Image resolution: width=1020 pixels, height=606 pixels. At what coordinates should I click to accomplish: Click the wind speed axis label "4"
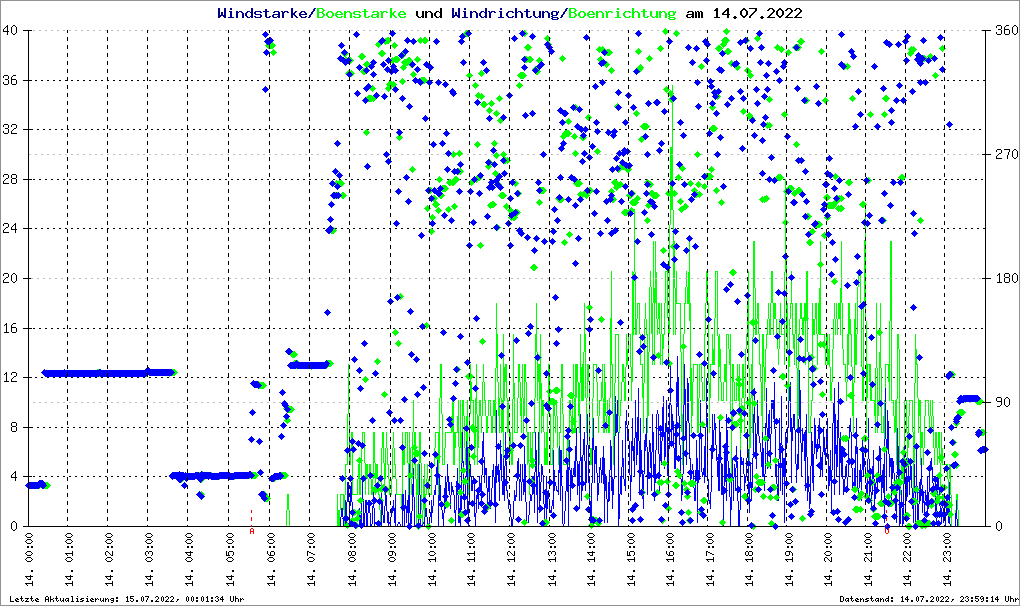[14, 477]
